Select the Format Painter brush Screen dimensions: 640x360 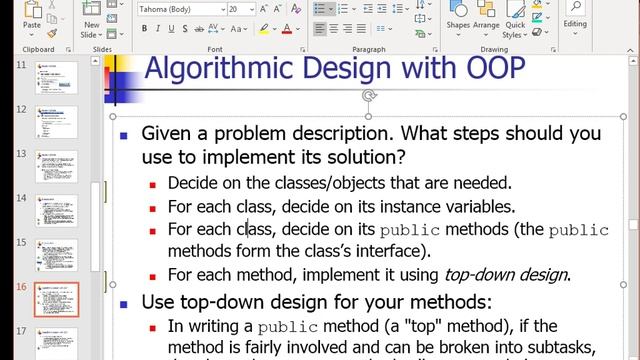tap(52, 33)
